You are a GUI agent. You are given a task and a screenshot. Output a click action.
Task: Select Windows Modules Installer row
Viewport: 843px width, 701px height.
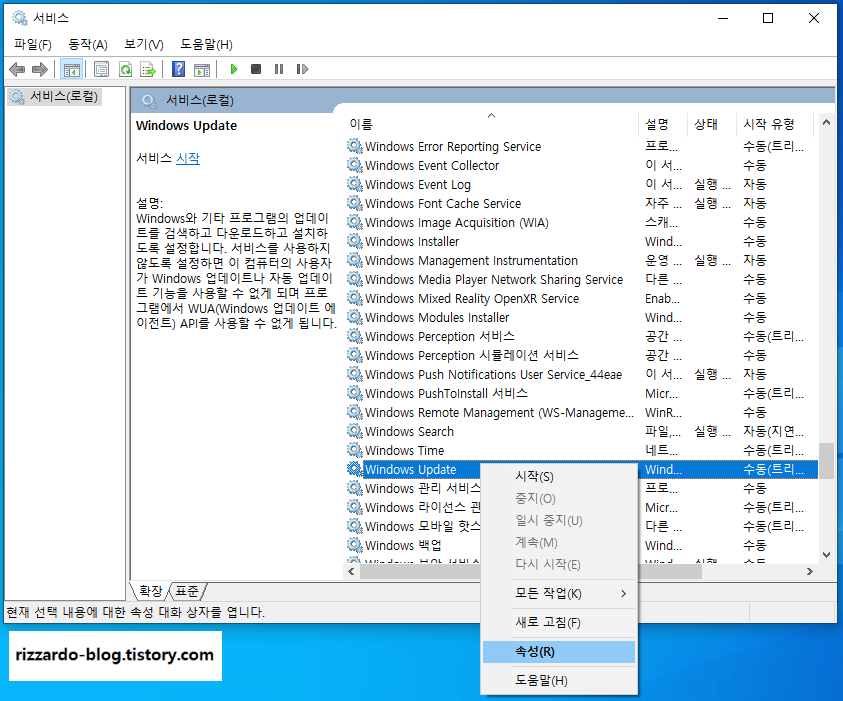click(x=581, y=317)
